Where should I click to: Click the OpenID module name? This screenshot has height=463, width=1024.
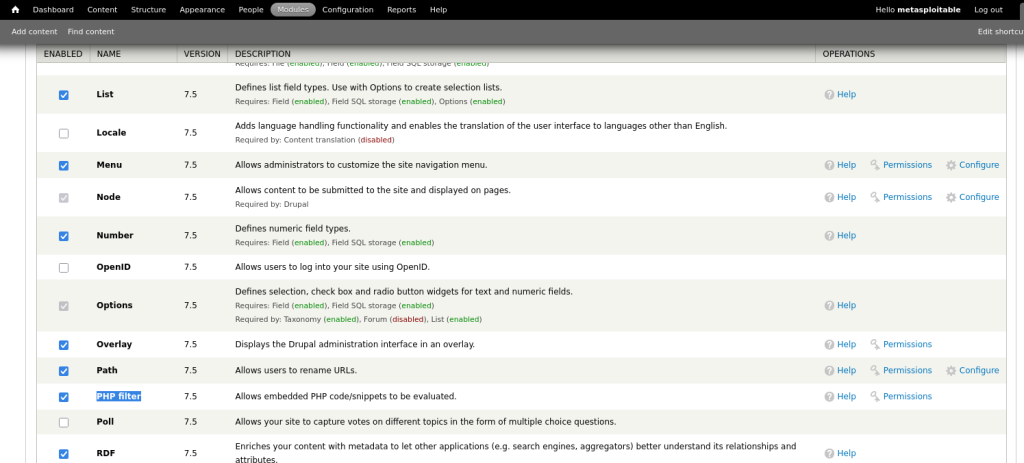tap(114, 267)
